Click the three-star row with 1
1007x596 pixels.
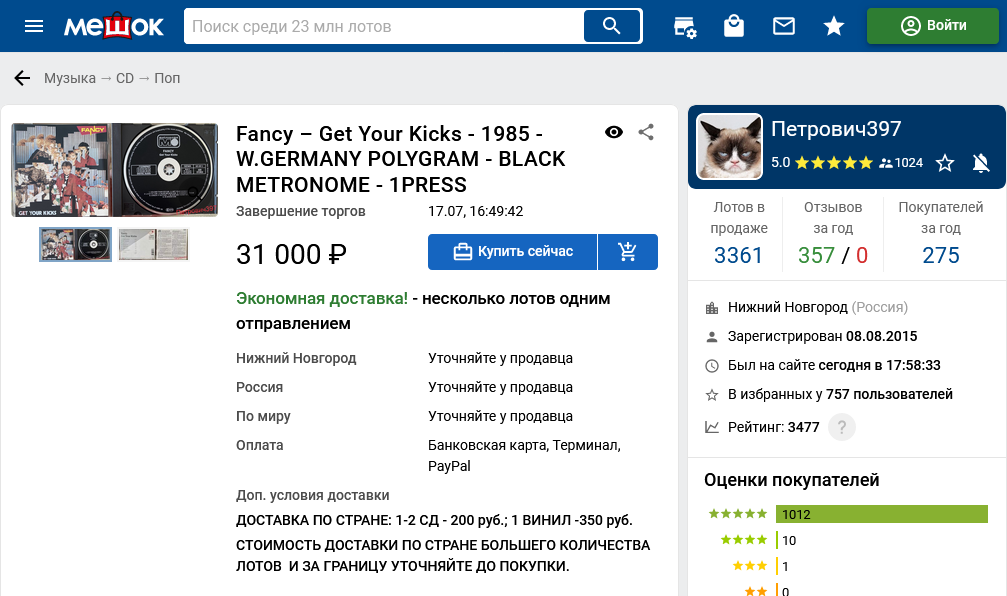click(761, 566)
